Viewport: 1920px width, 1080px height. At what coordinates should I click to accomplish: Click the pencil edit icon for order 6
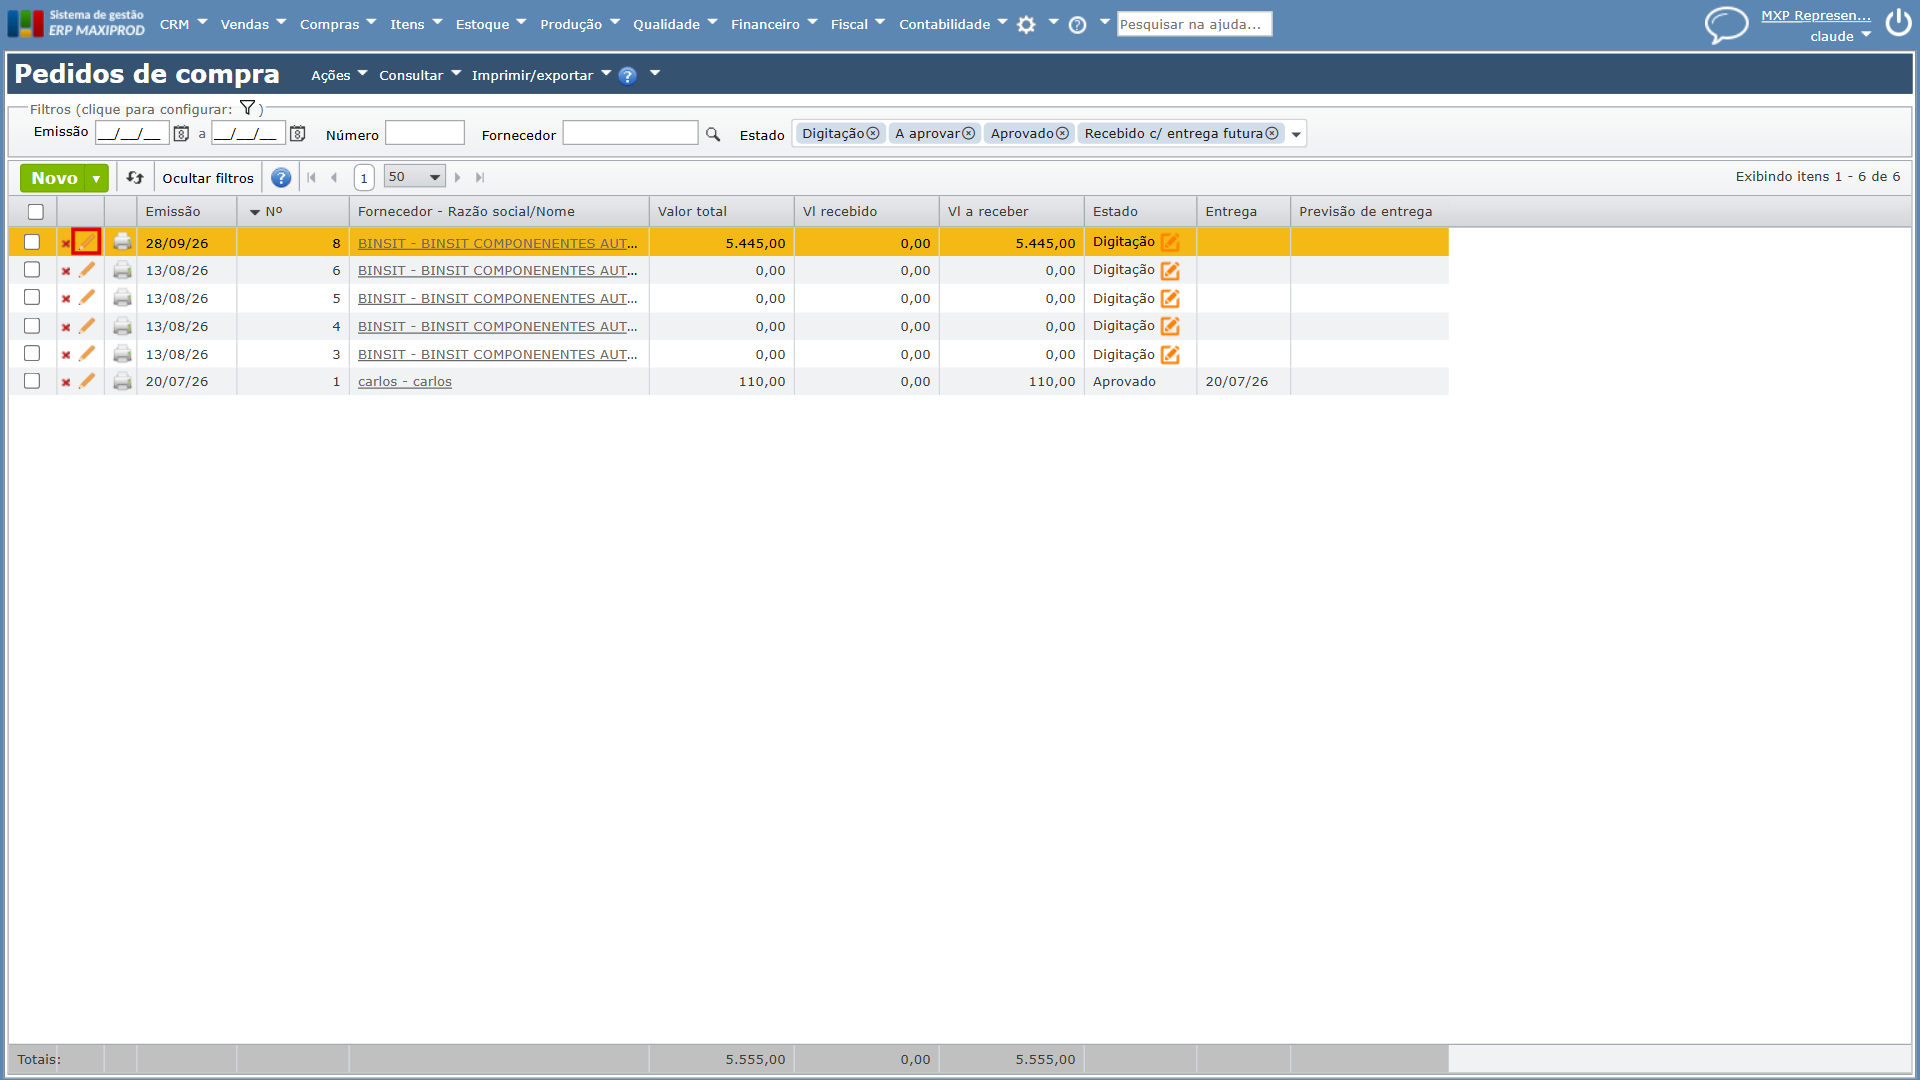pyautogui.click(x=87, y=270)
